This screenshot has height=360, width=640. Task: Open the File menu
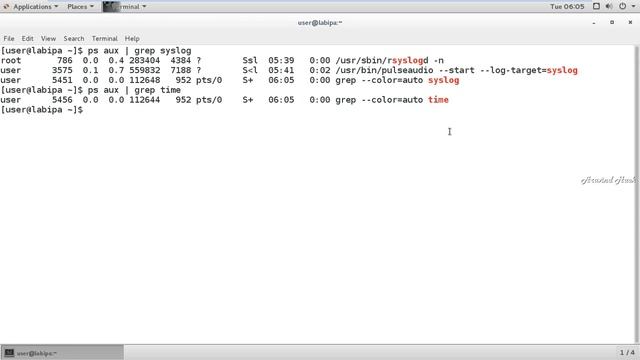(9, 38)
